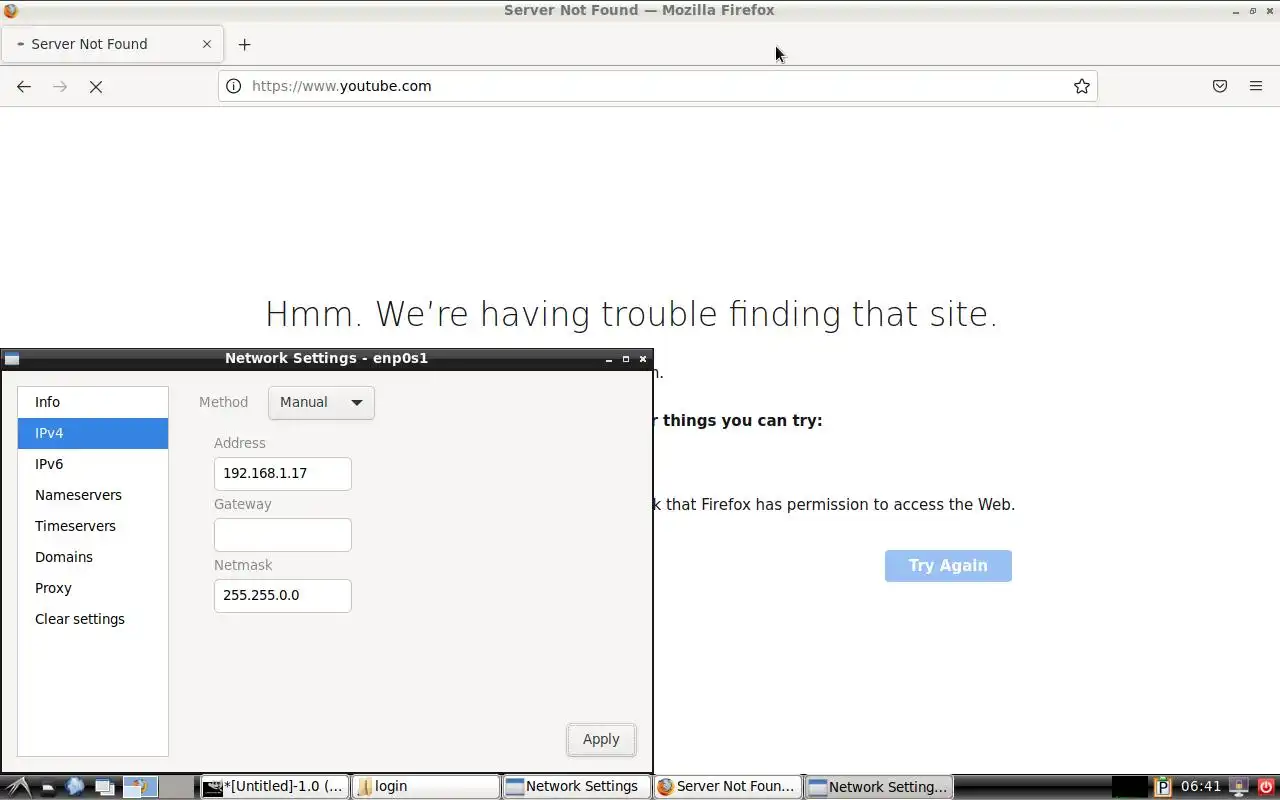Select Info in Network Settings sidebar
1280x800 pixels.
click(92, 402)
